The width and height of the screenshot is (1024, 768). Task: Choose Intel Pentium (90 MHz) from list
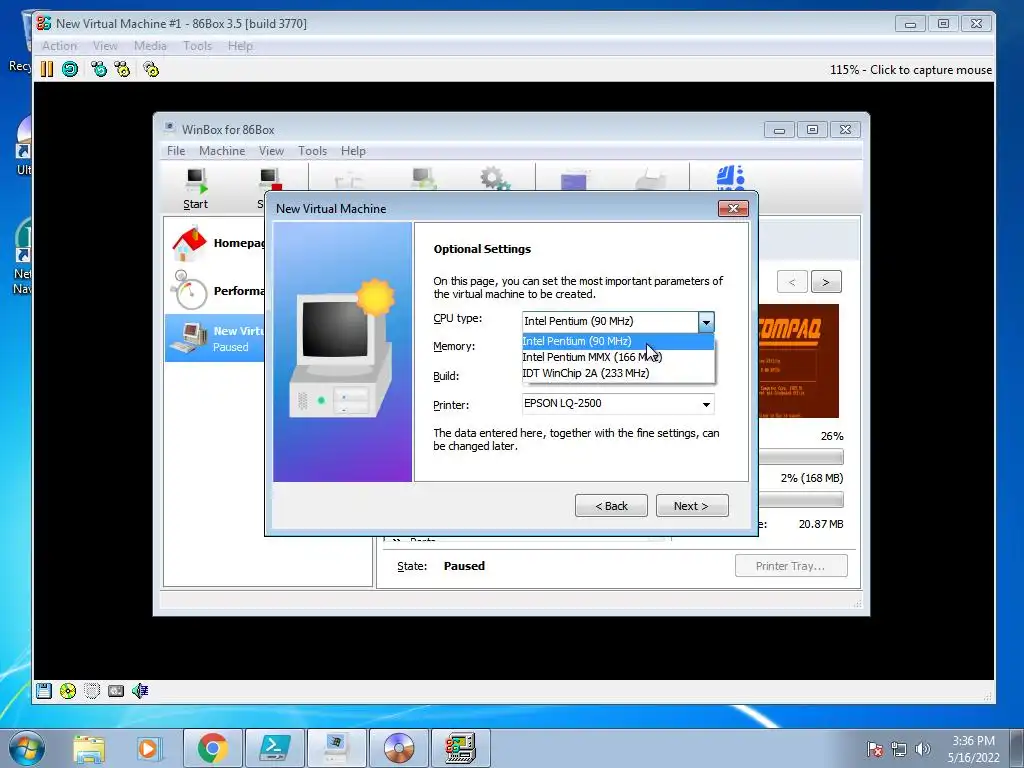pyautogui.click(x=617, y=341)
